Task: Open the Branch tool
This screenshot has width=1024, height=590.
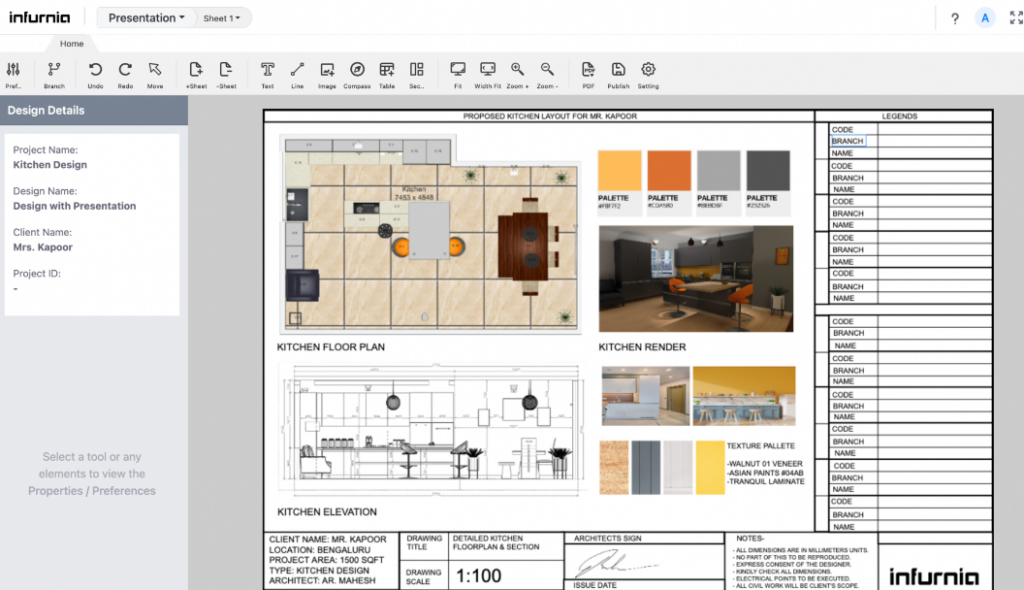Action: click(x=54, y=74)
